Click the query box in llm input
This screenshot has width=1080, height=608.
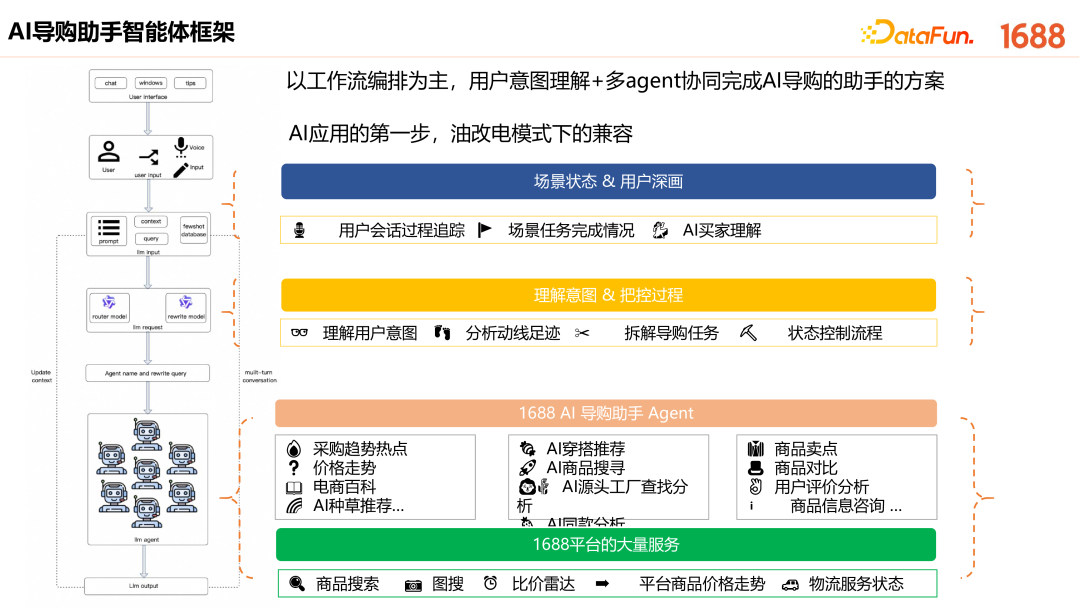coord(151,238)
